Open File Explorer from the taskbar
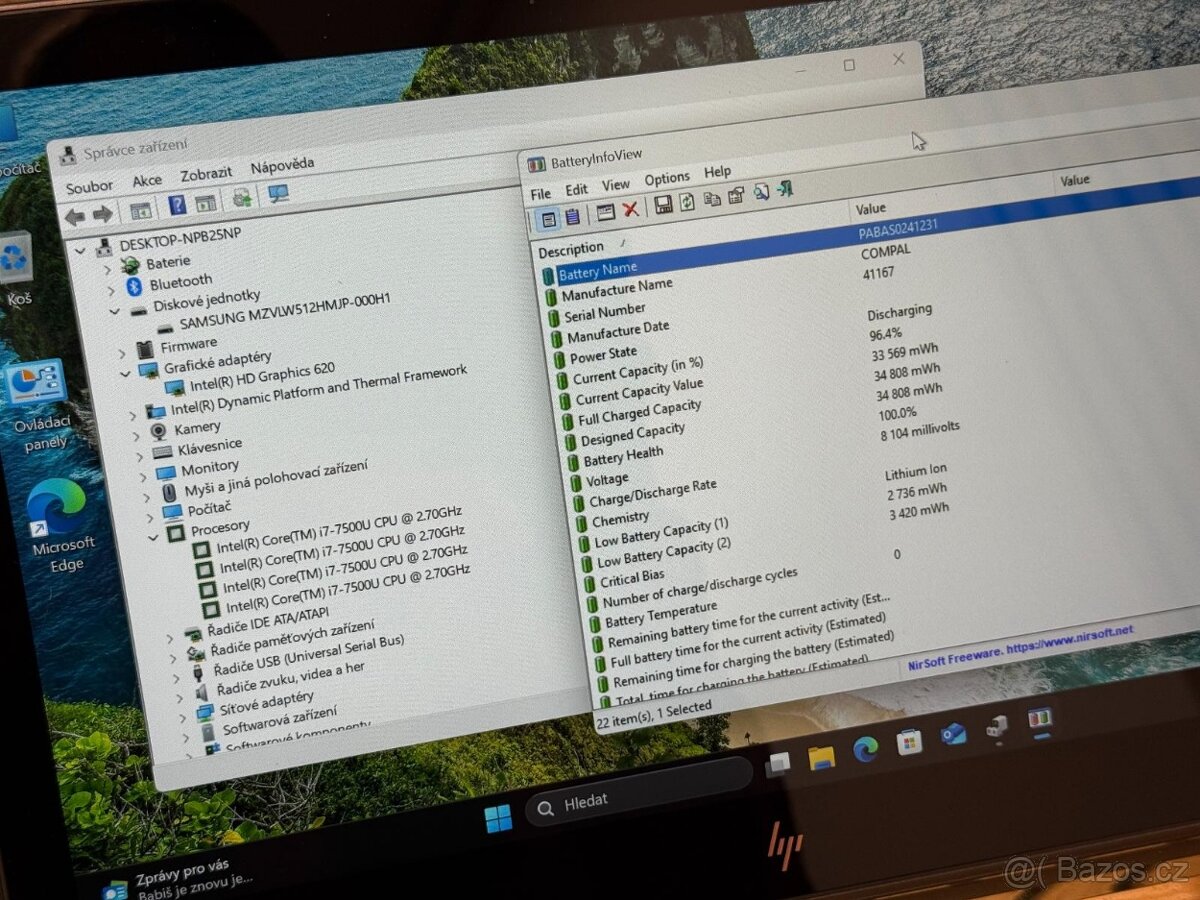Image resolution: width=1200 pixels, height=900 pixels. pyautogui.click(x=821, y=757)
